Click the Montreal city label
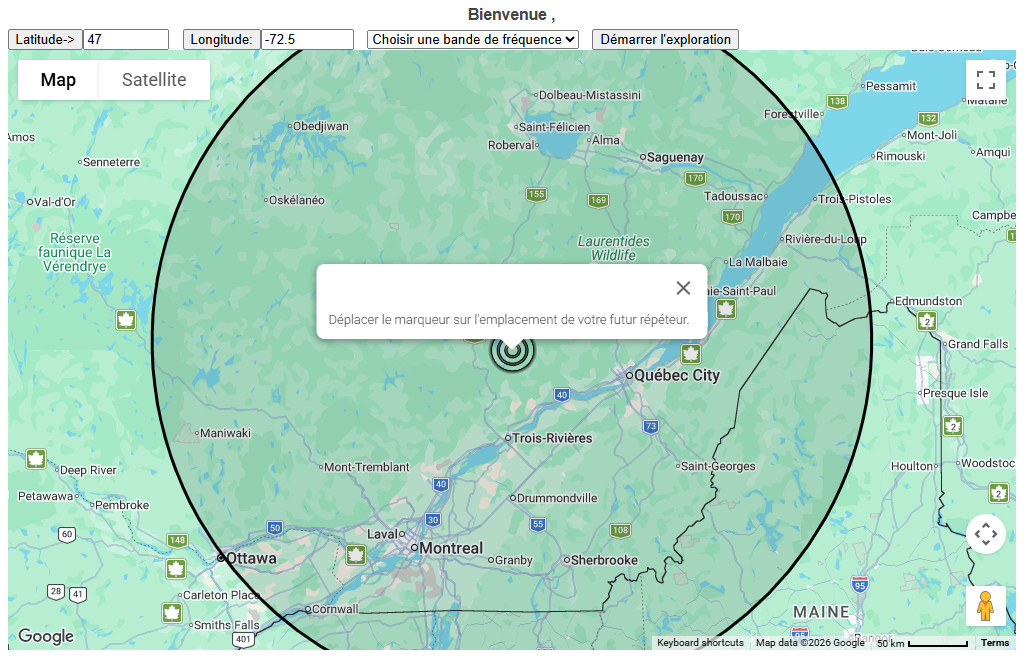 click(451, 548)
